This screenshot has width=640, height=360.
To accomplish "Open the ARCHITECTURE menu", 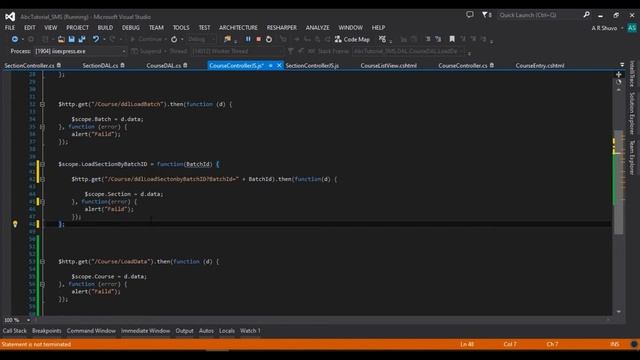I will (238, 27).
